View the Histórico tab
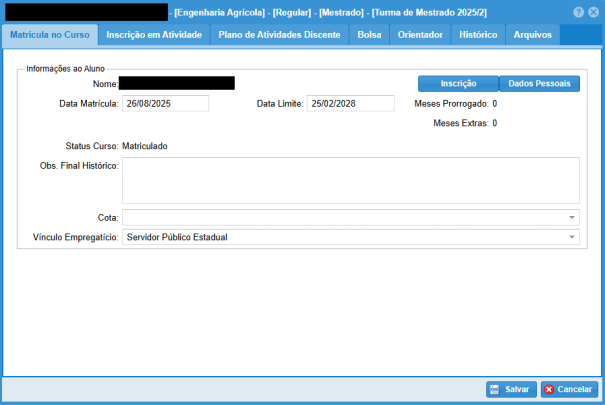605x405 pixels. [478, 35]
